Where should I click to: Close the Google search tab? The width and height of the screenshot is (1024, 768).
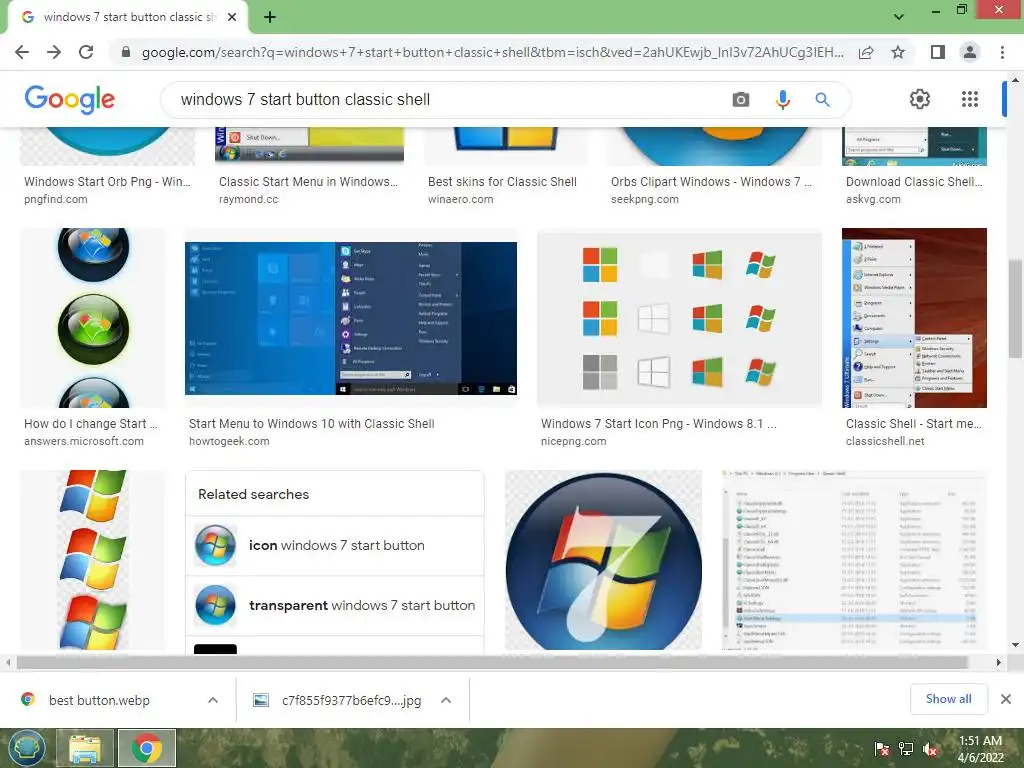click(232, 17)
